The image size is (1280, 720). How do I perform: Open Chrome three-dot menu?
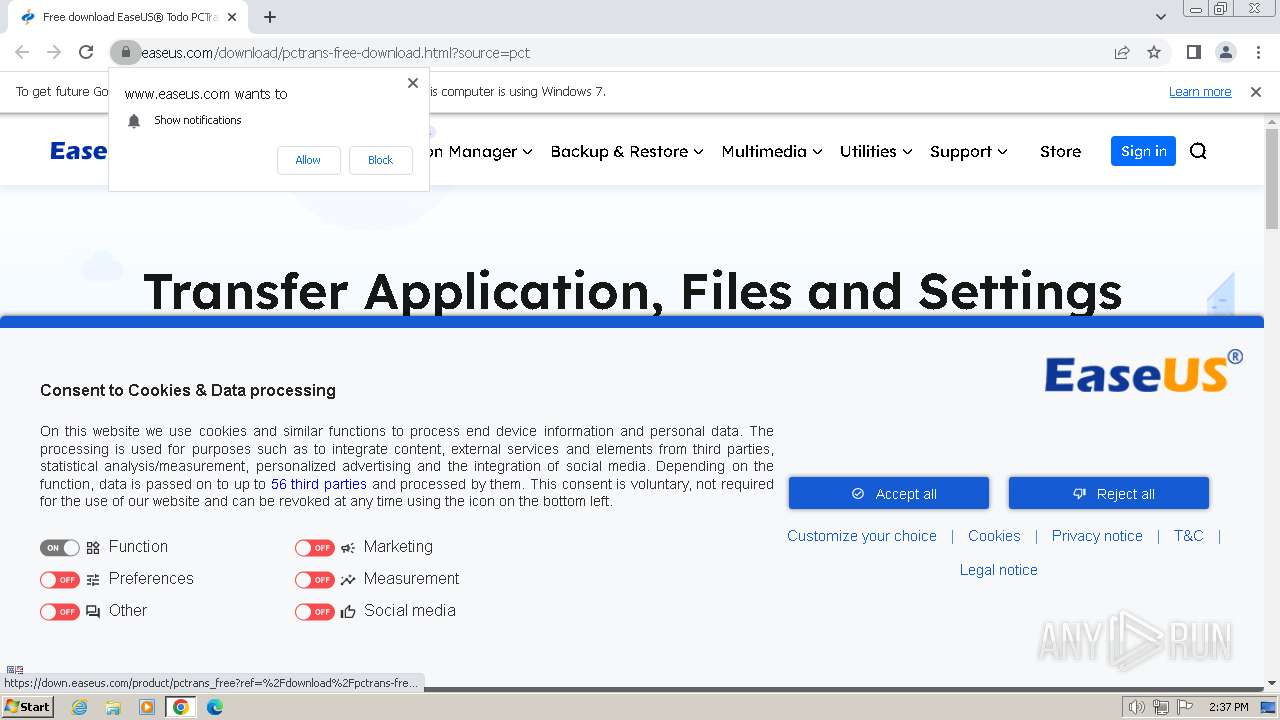point(1257,52)
